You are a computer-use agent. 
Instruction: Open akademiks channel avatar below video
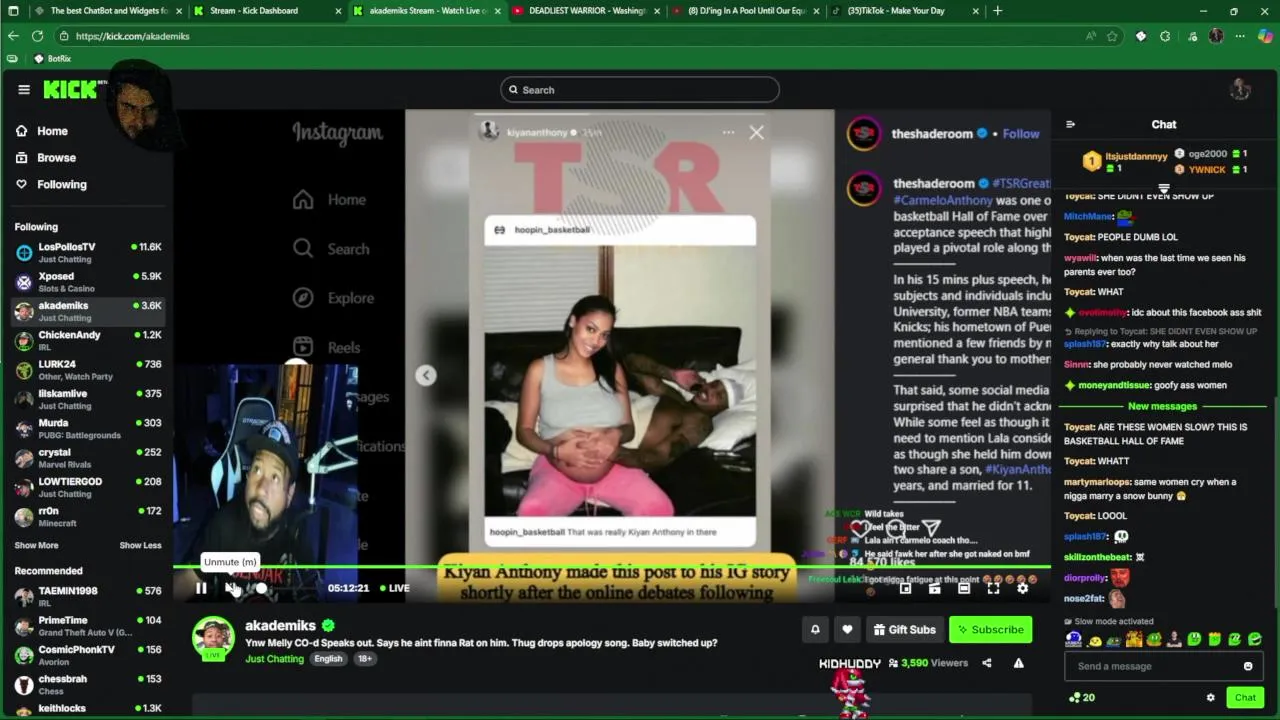click(213, 639)
